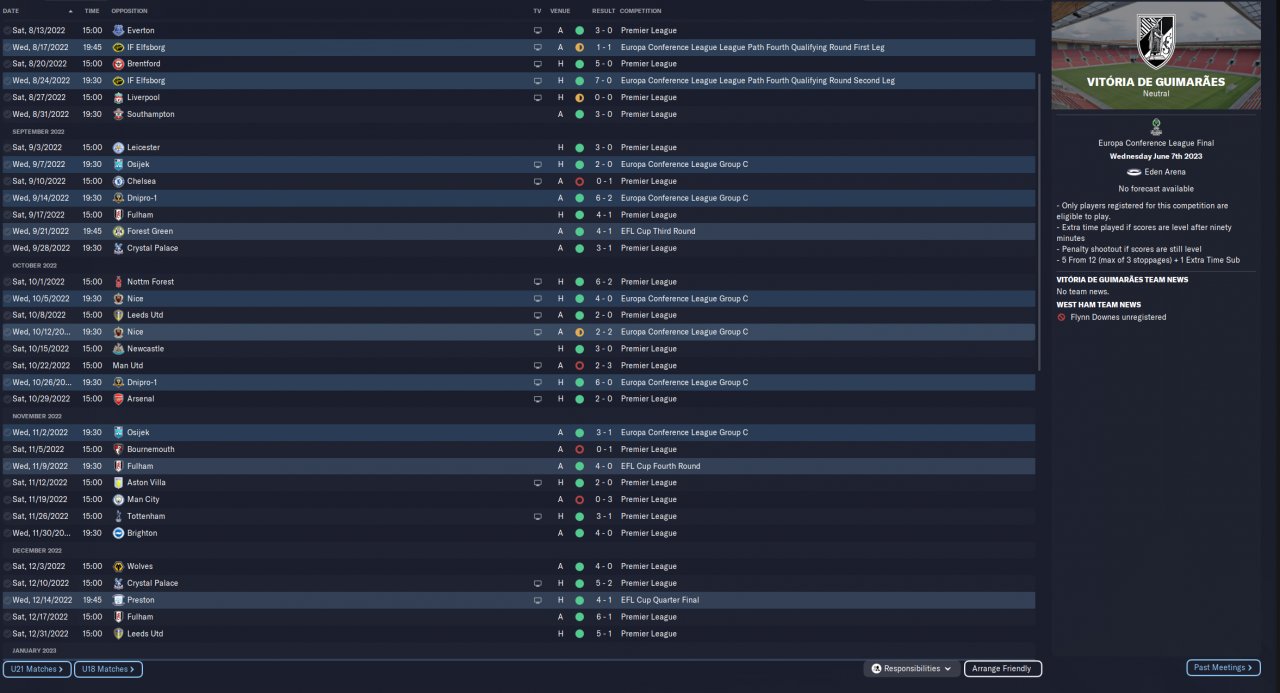
Task: Select the circle on Wed, 11/2/2022 row
Action: 7,433
